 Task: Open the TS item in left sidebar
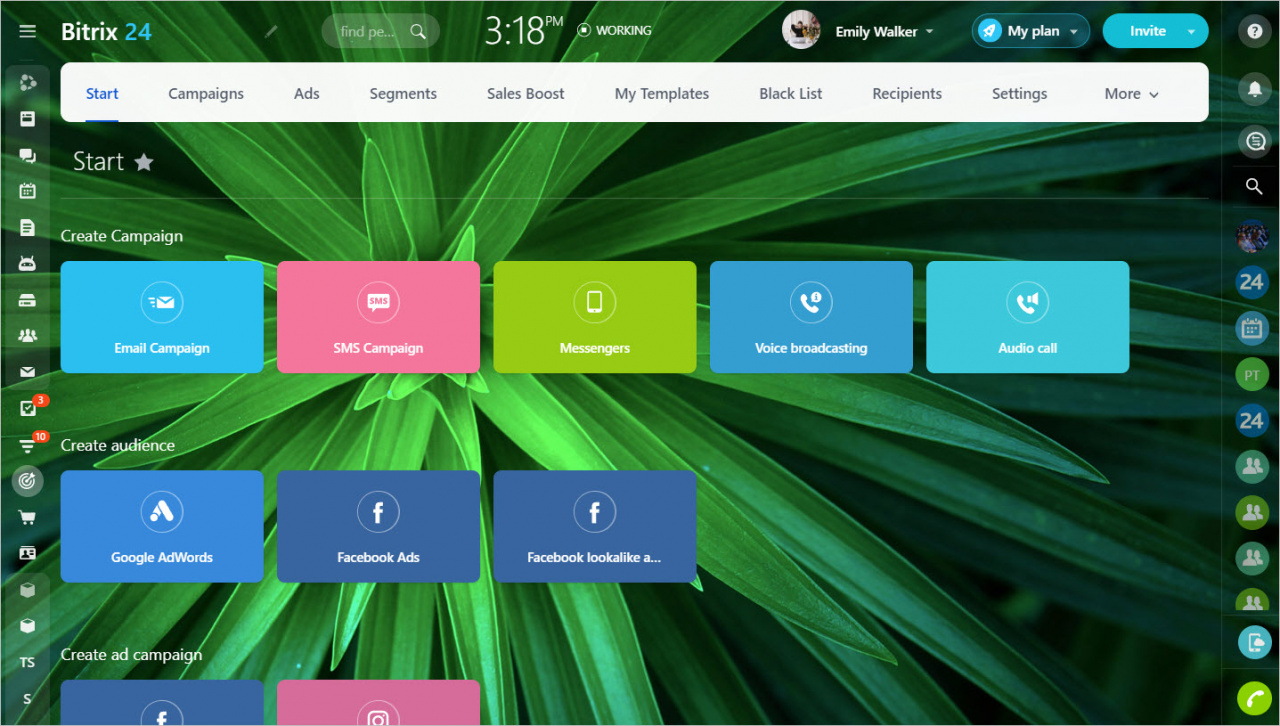point(28,662)
